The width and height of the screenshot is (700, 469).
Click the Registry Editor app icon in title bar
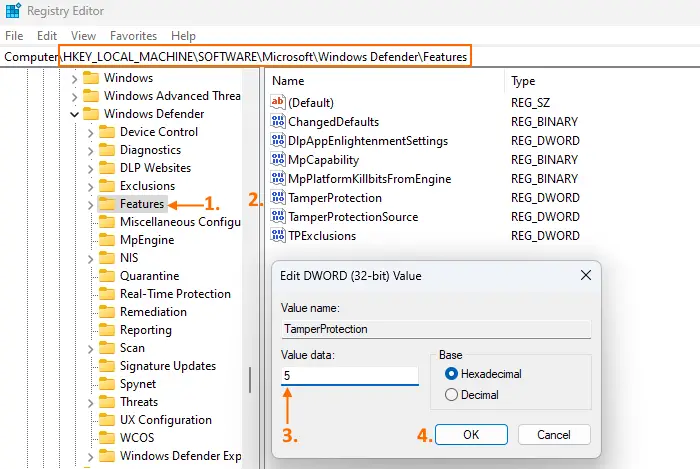tap(13, 10)
